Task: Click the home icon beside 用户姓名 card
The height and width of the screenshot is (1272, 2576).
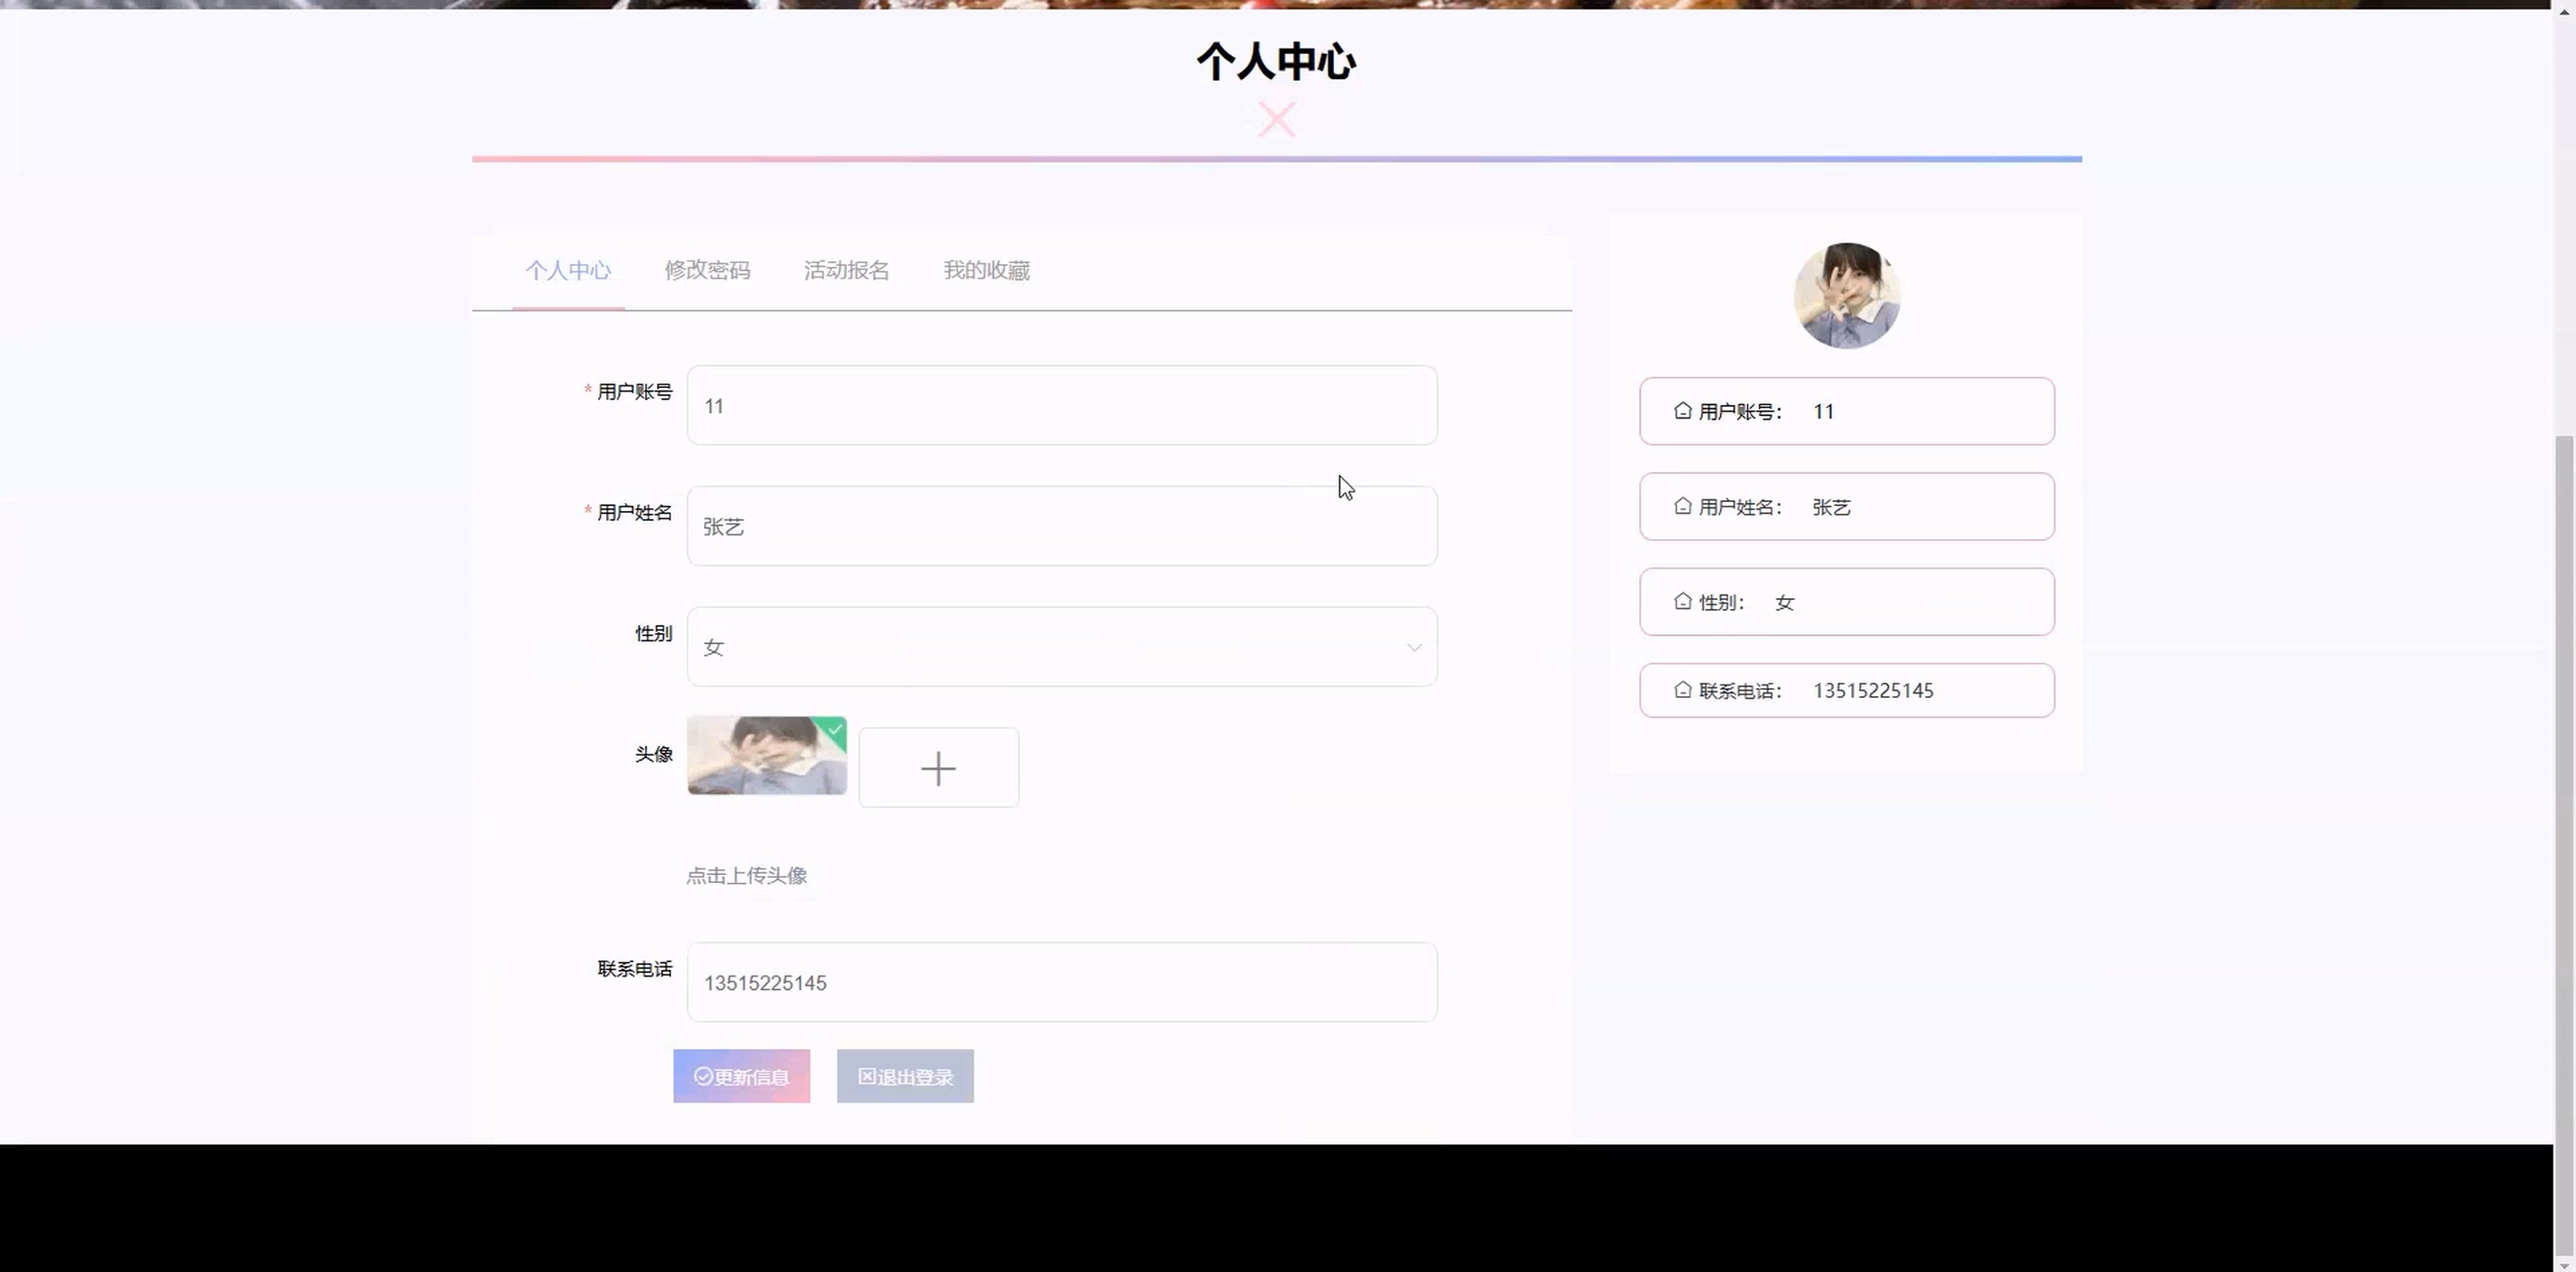Action: [x=1683, y=507]
